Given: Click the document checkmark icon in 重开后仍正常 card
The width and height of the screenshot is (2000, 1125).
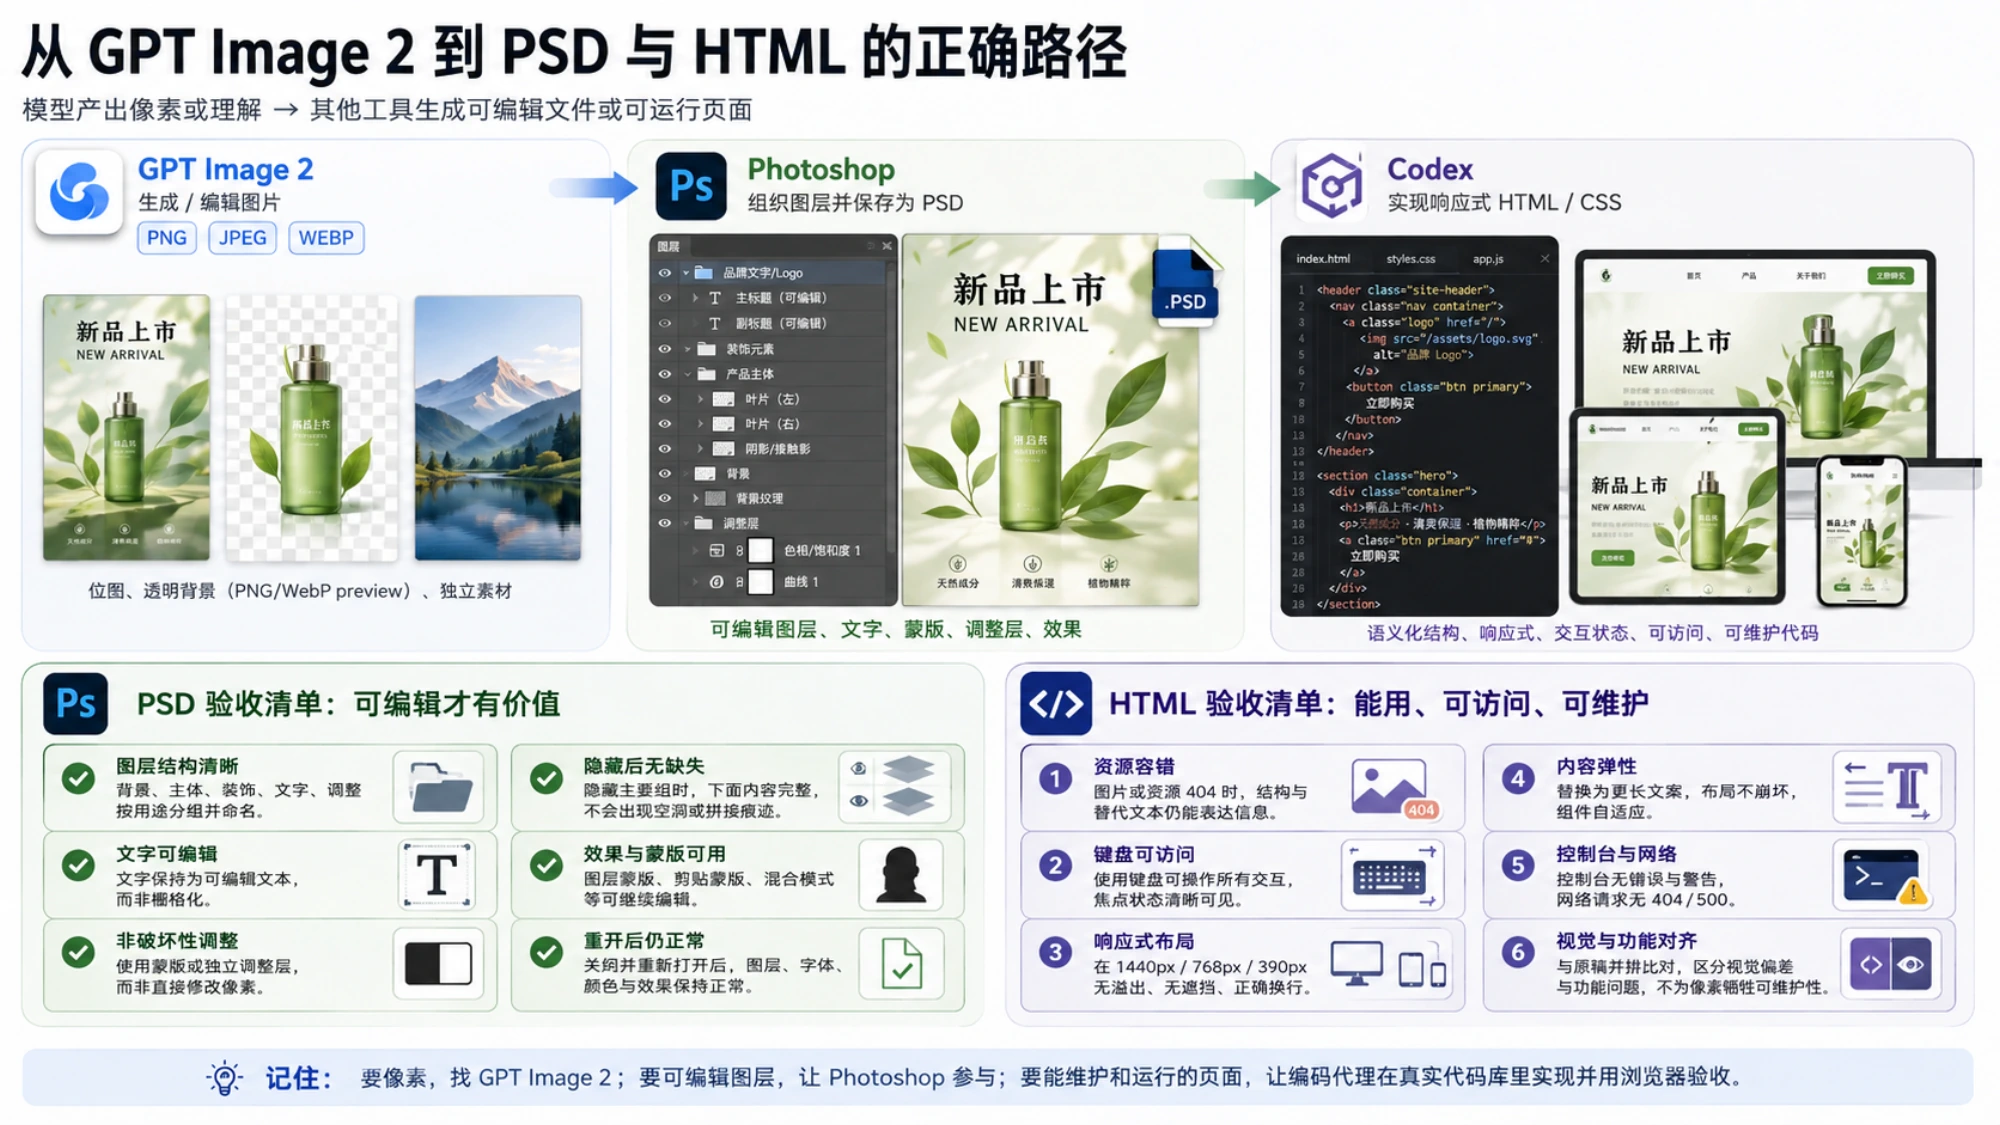Looking at the screenshot, I should click(902, 964).
